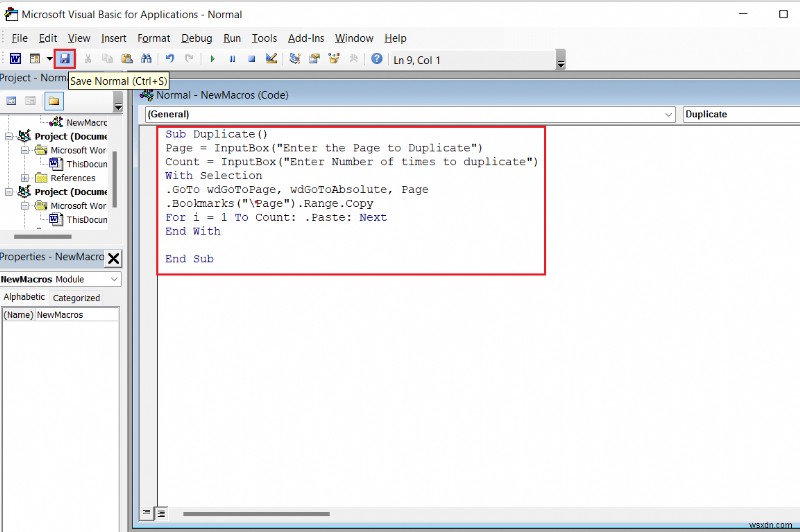This screenshot has height=532, width=800.
Task: Collapse the Project node listed below References
Action: click(9, 192)
